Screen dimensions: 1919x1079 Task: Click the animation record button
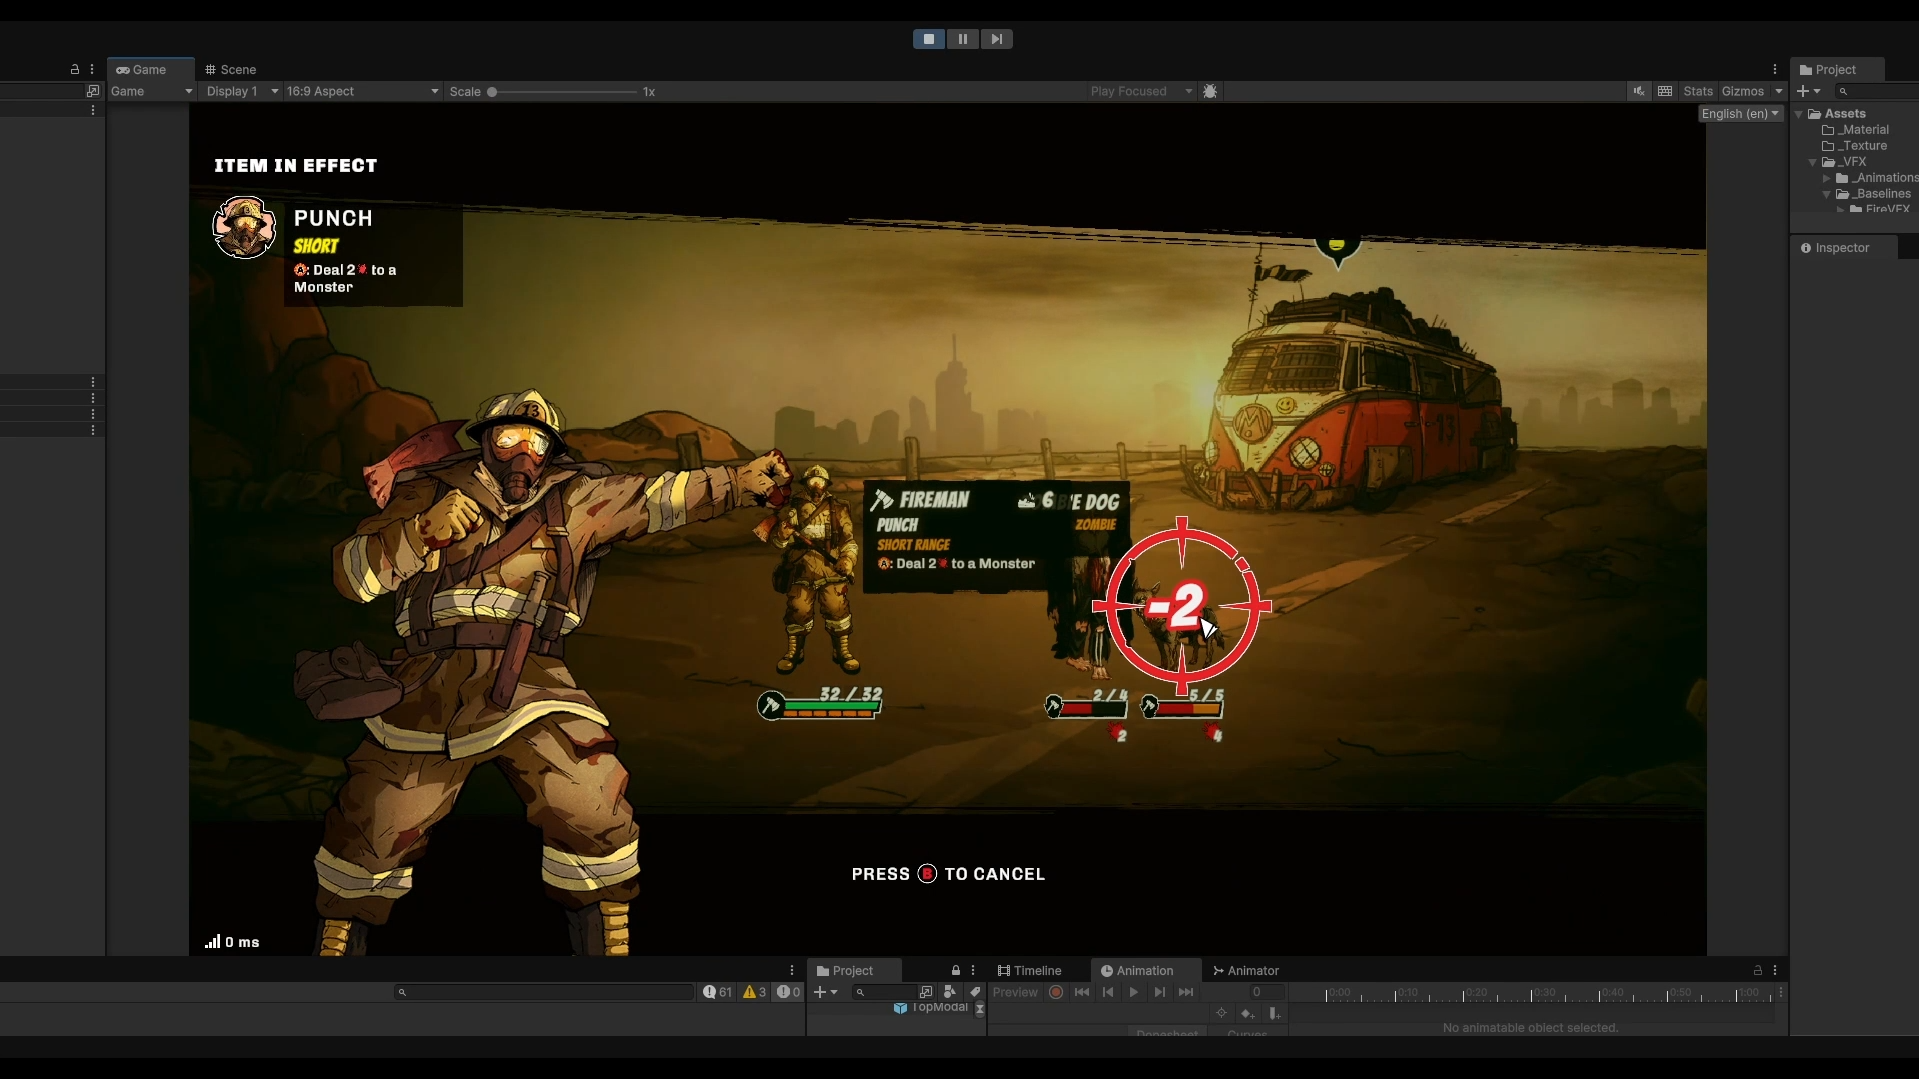click(1056, 993)
